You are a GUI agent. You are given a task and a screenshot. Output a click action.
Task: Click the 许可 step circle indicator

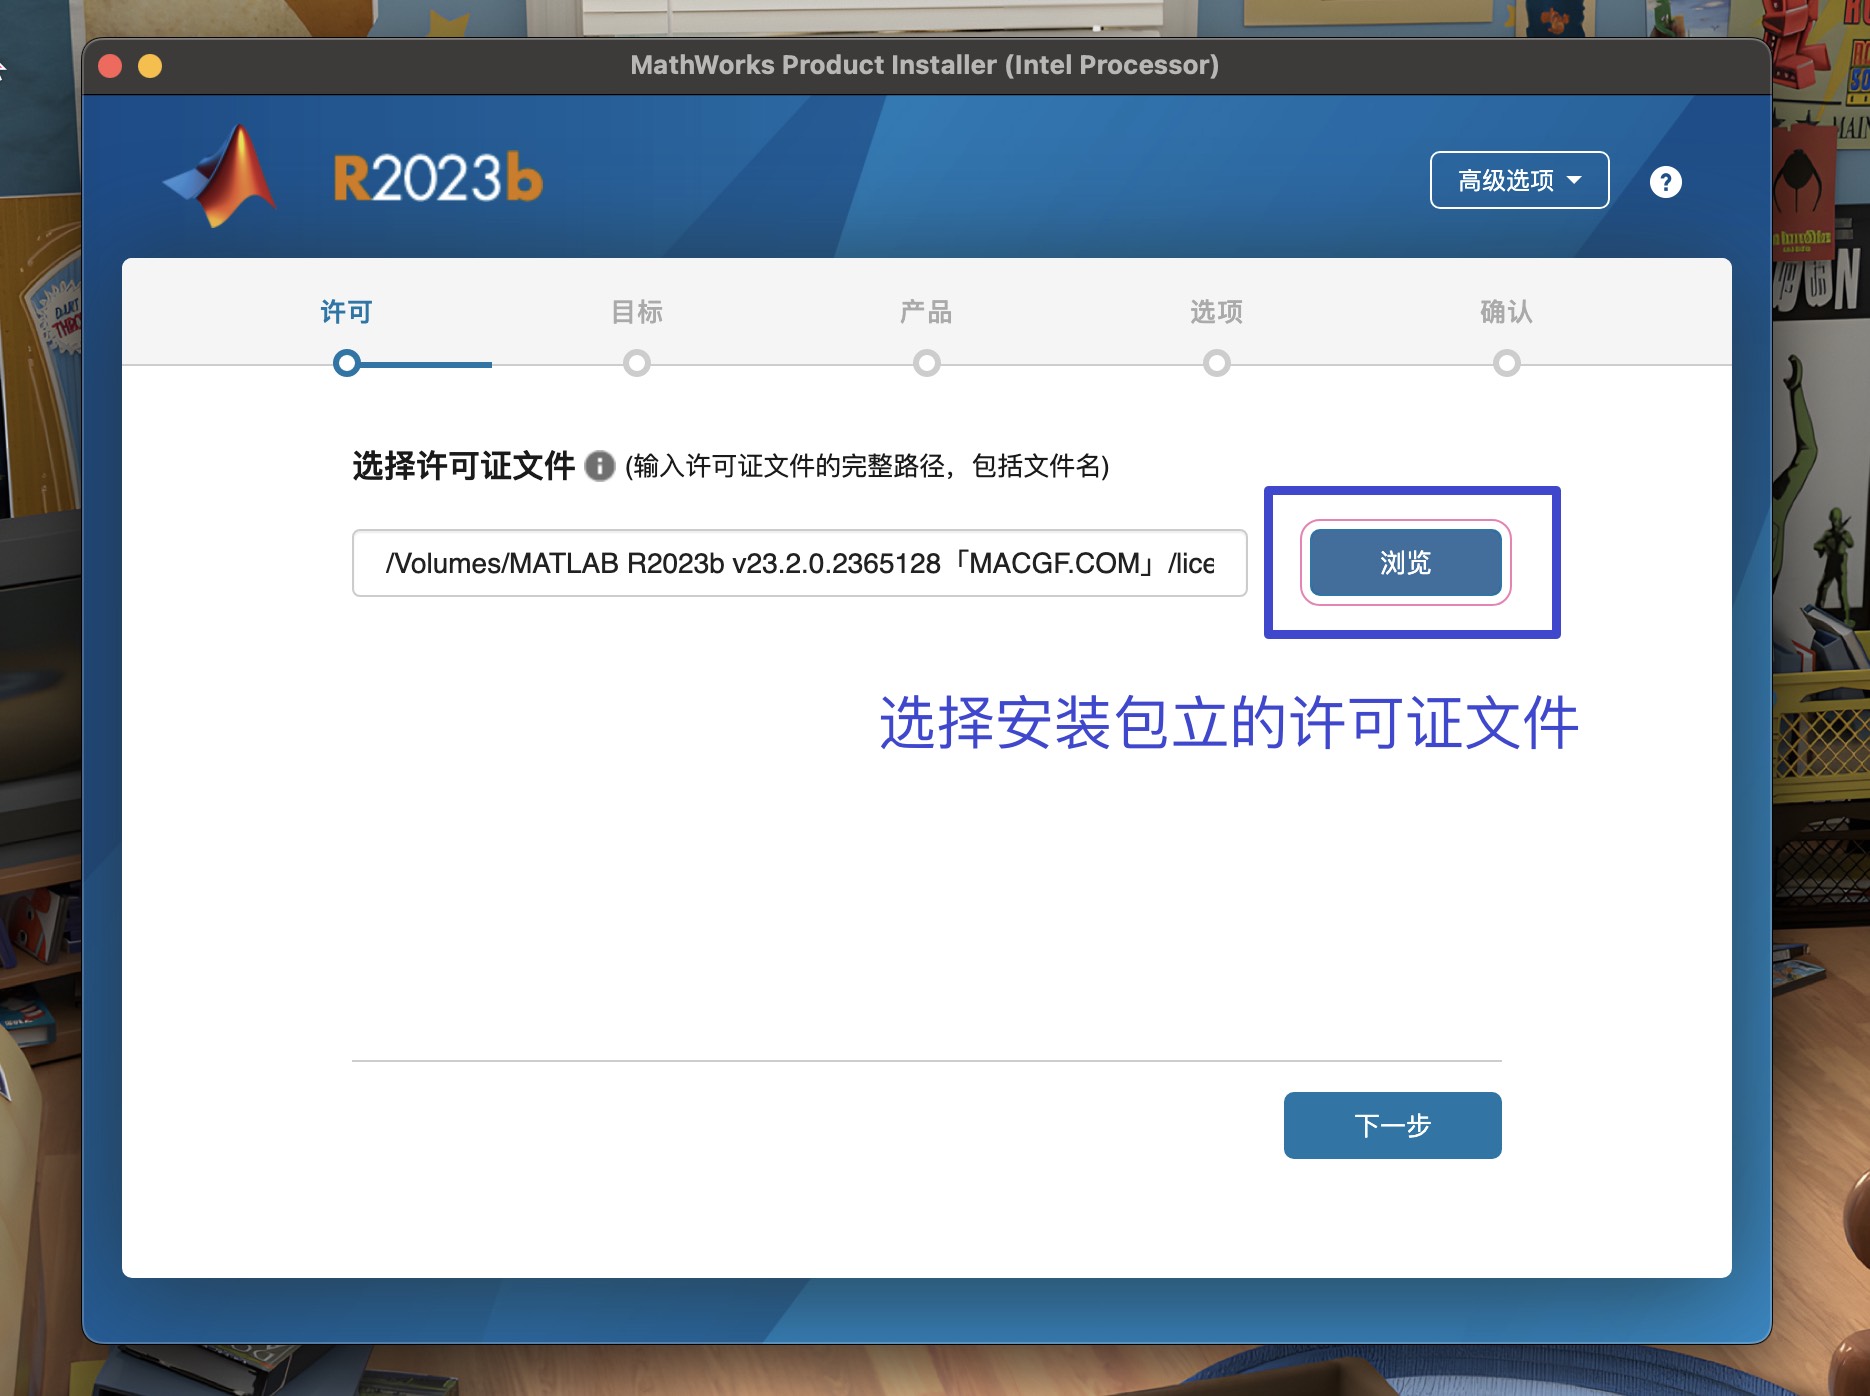(345, 363)
